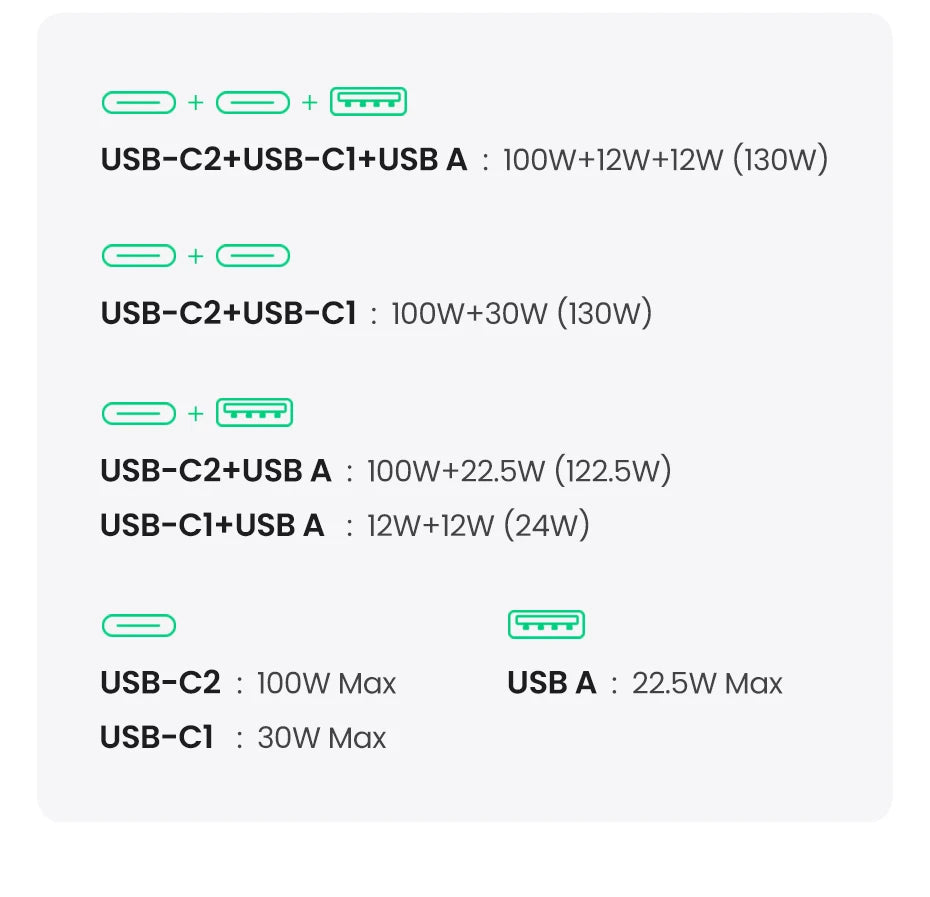
Task: Click the first USB-C icon in the three-port row
Action: pos(139,102)
